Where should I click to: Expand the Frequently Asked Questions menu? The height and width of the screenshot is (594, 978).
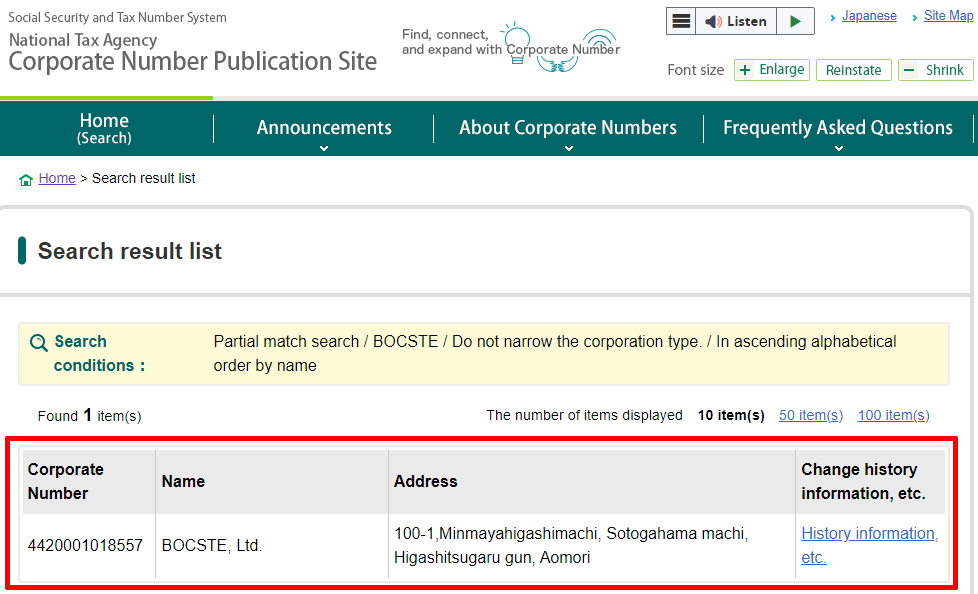point(837,129)
